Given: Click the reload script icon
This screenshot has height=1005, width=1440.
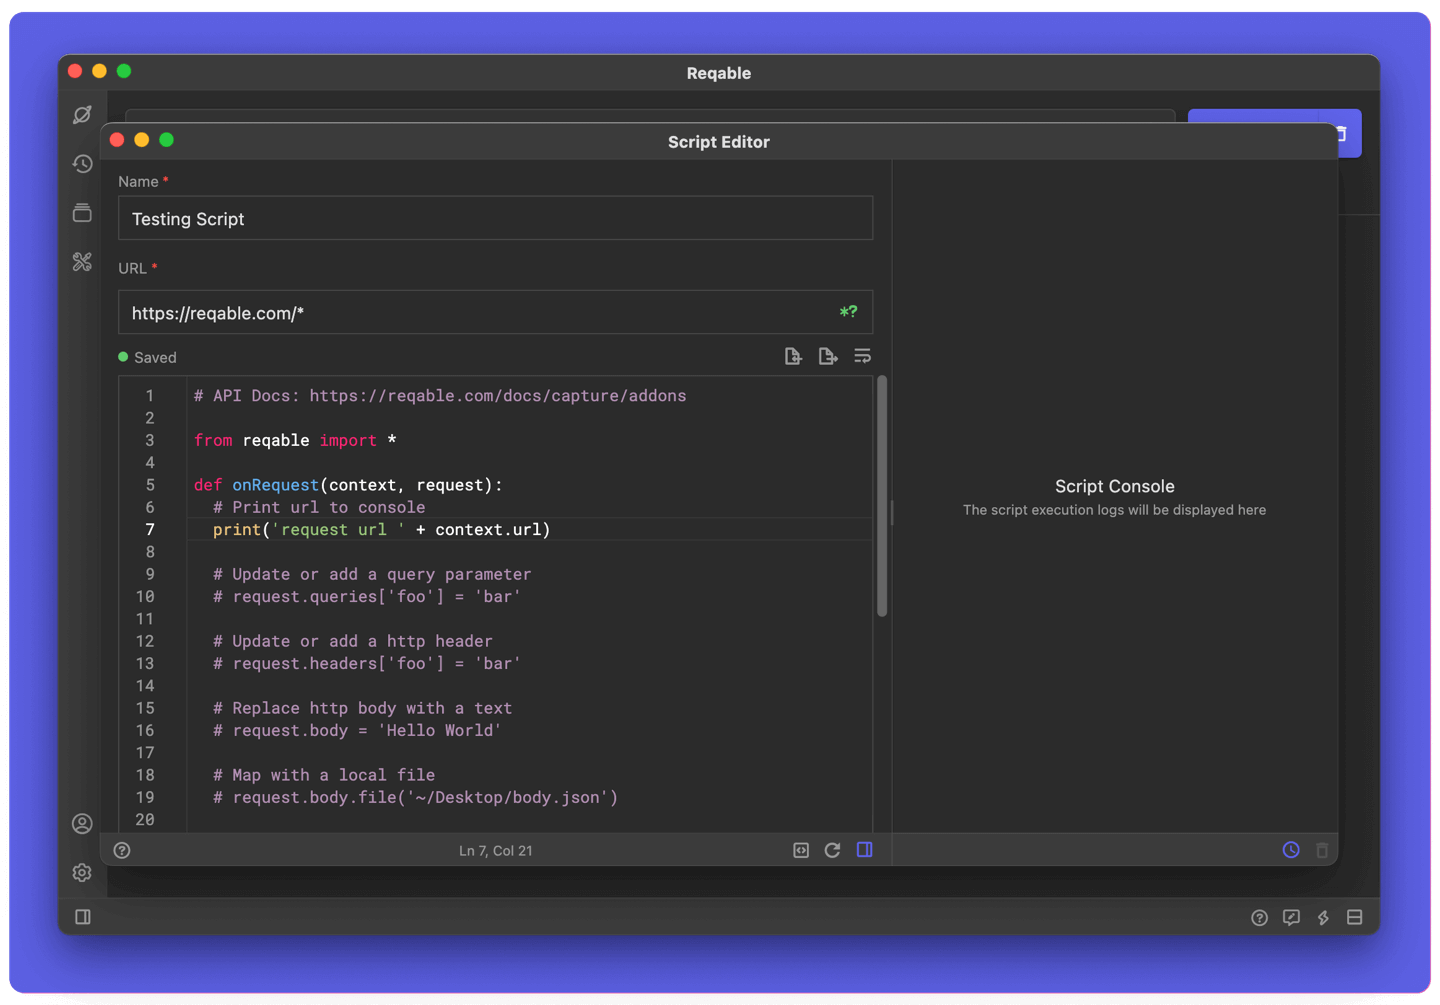Looking at the screenshot, I should (x=832, y=850).
